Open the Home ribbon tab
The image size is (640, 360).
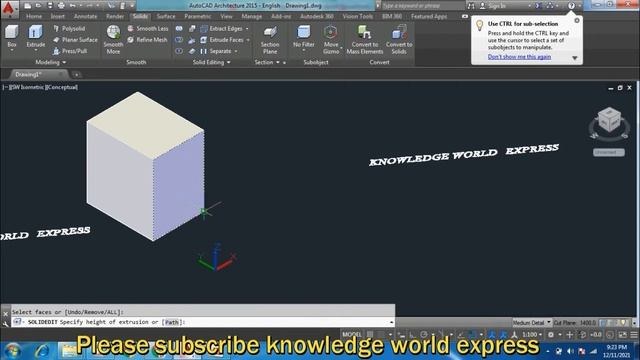(x=34, y=16)
